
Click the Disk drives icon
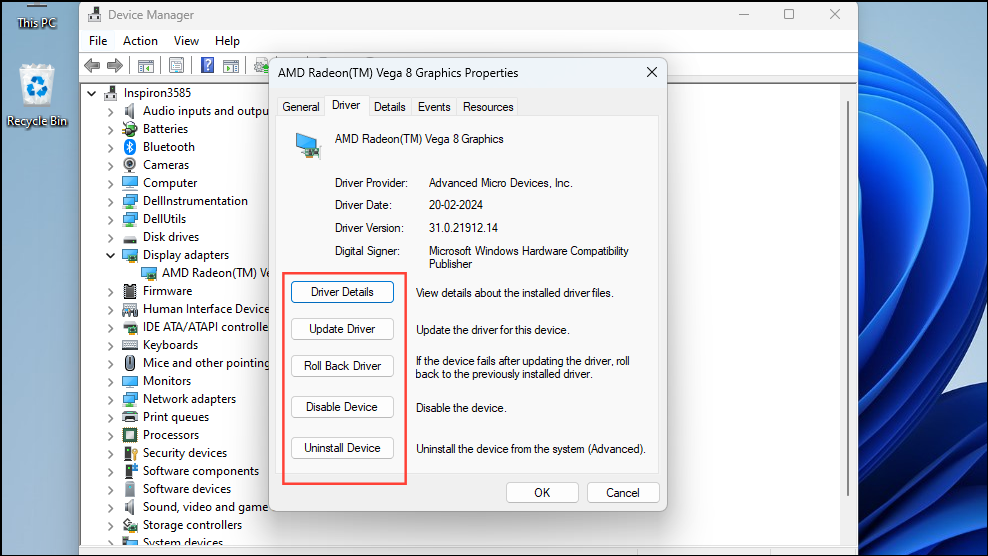[x=130, y=238]
